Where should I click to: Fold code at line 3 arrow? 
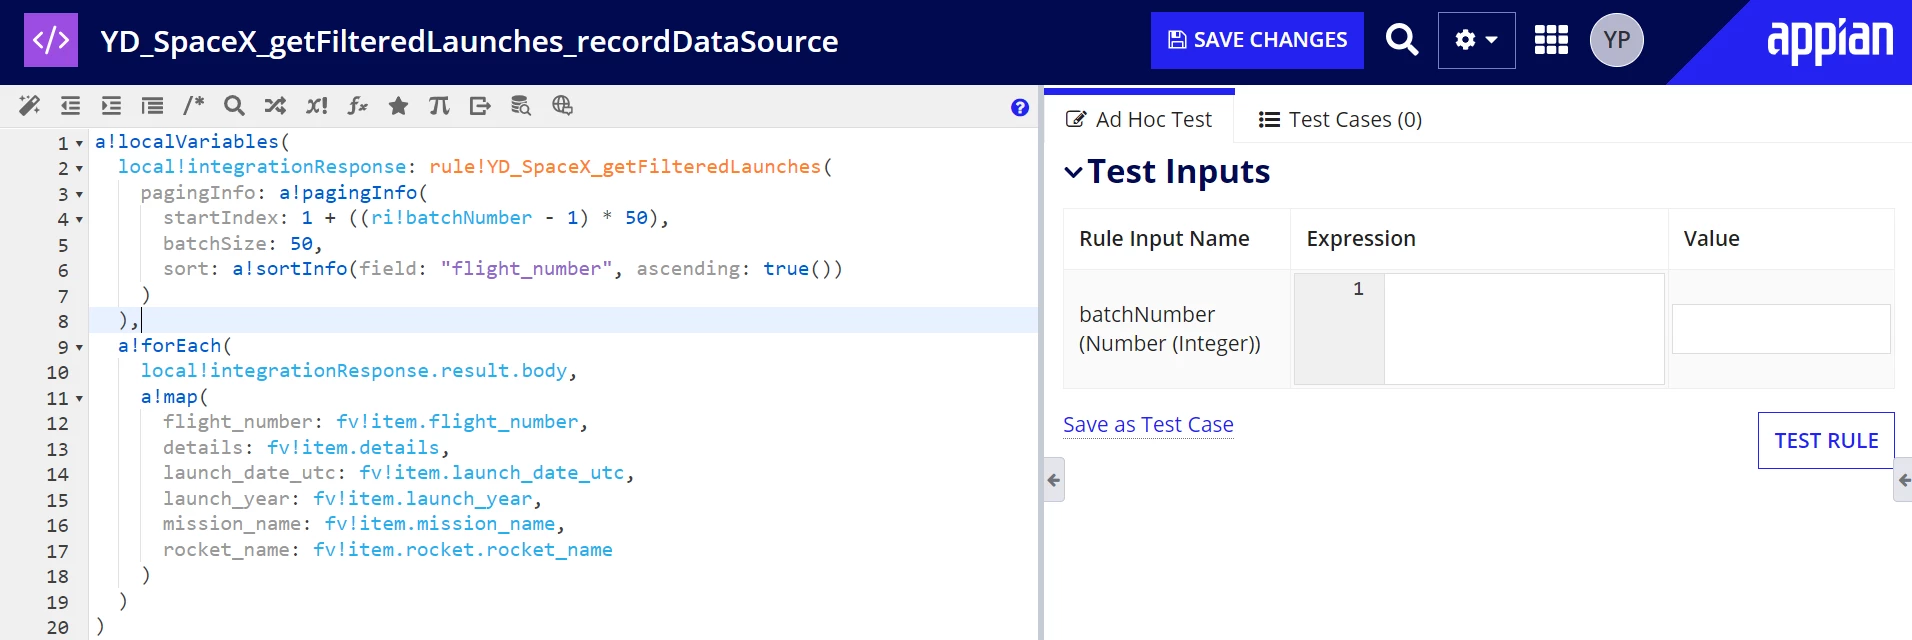point(79,194)
